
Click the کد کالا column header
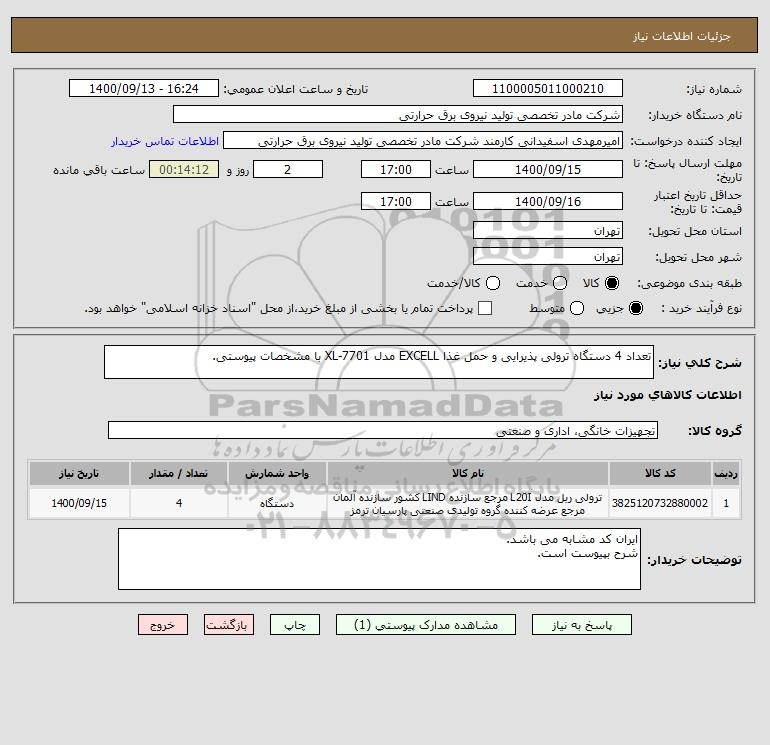[x=660, y=473]
